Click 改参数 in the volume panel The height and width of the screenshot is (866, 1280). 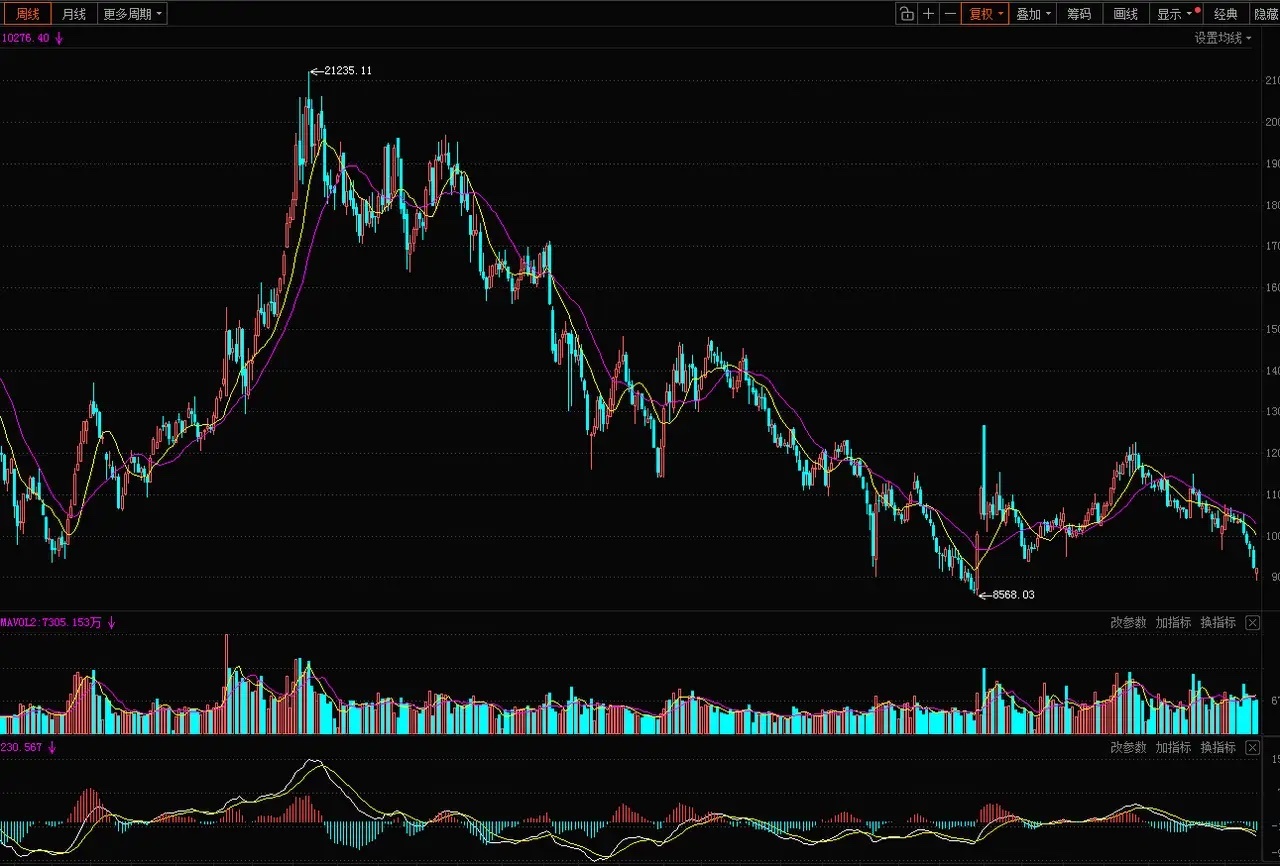[x=1128, y=622]
